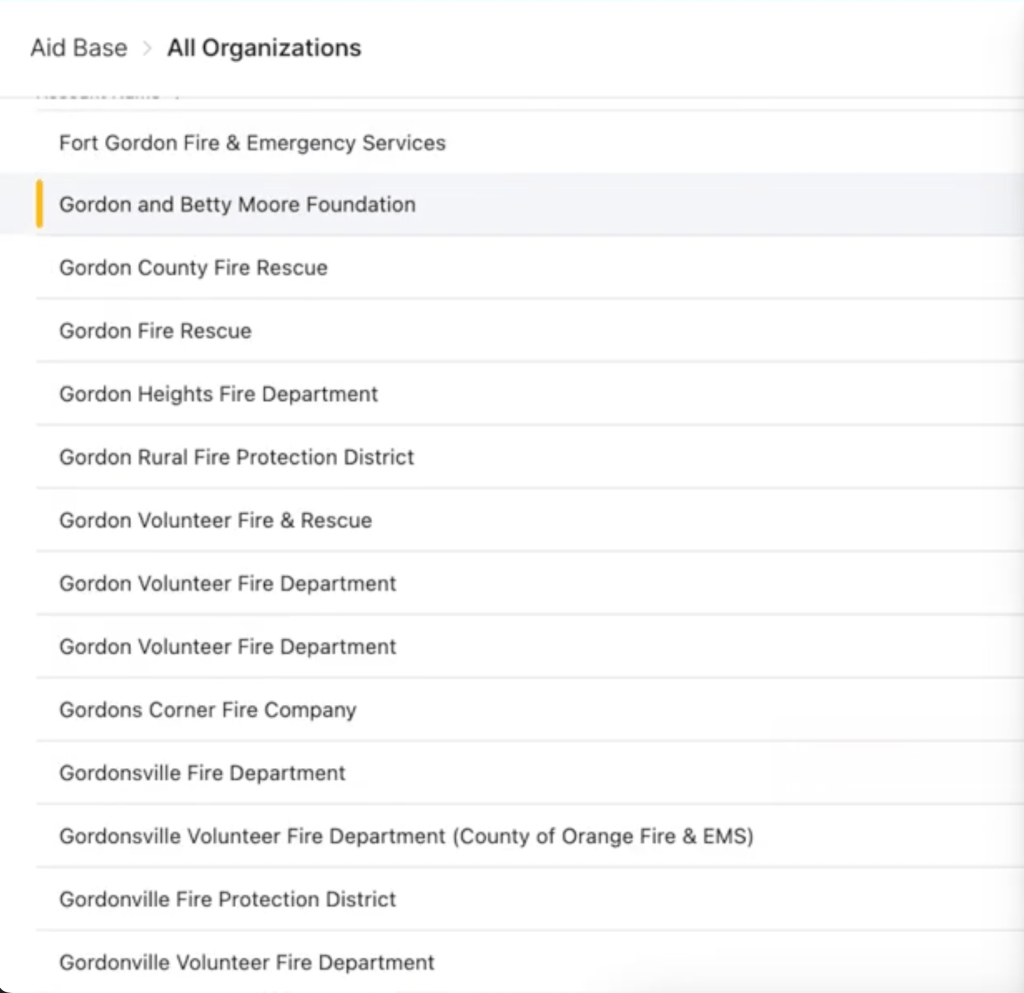Sort by the Account Name column header
The image size is (1024, 993).
coord(98,95)
